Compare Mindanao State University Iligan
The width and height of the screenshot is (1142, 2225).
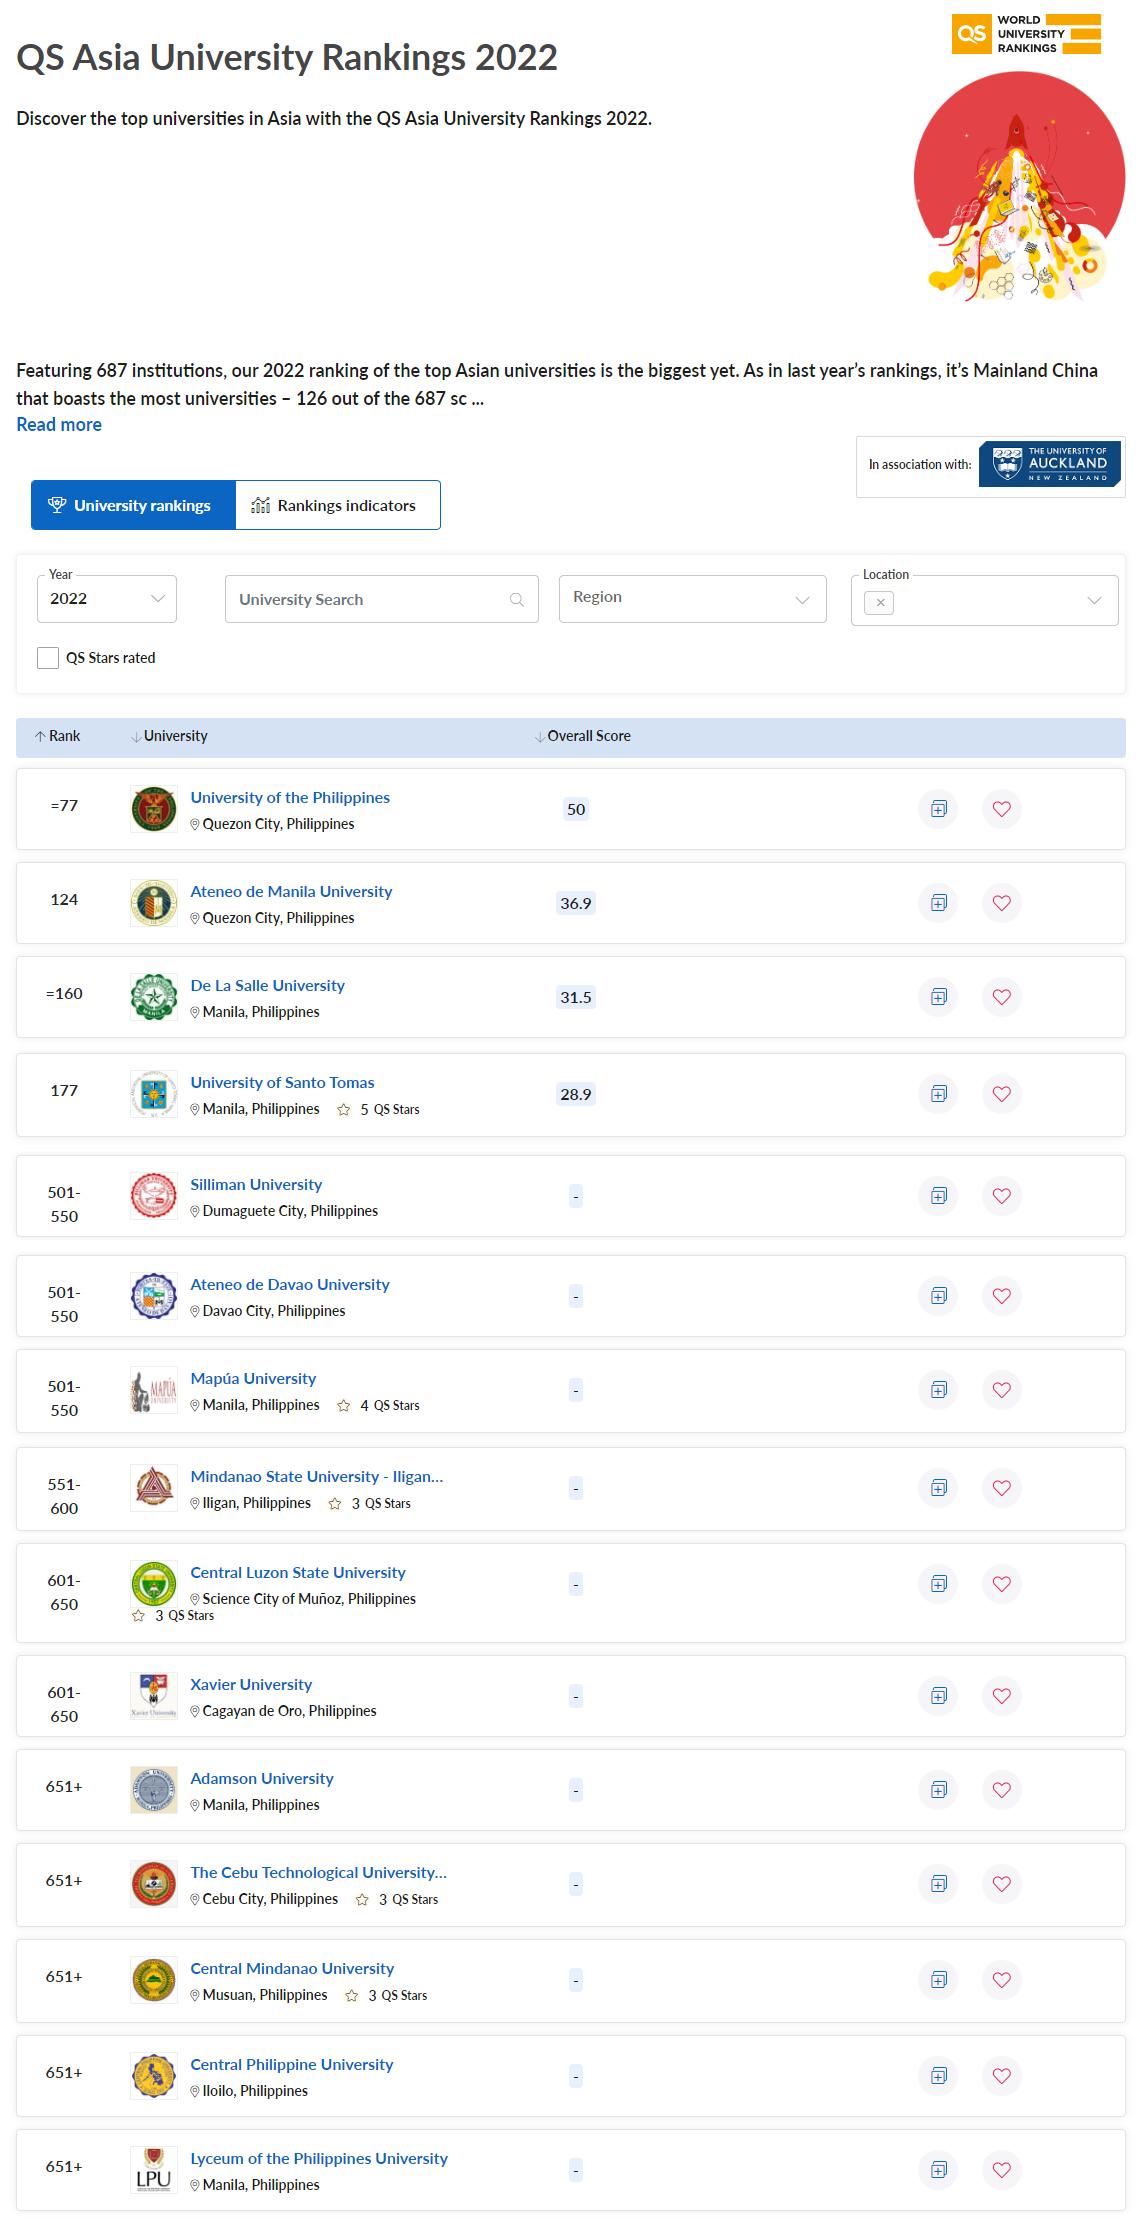point(938,1488)
